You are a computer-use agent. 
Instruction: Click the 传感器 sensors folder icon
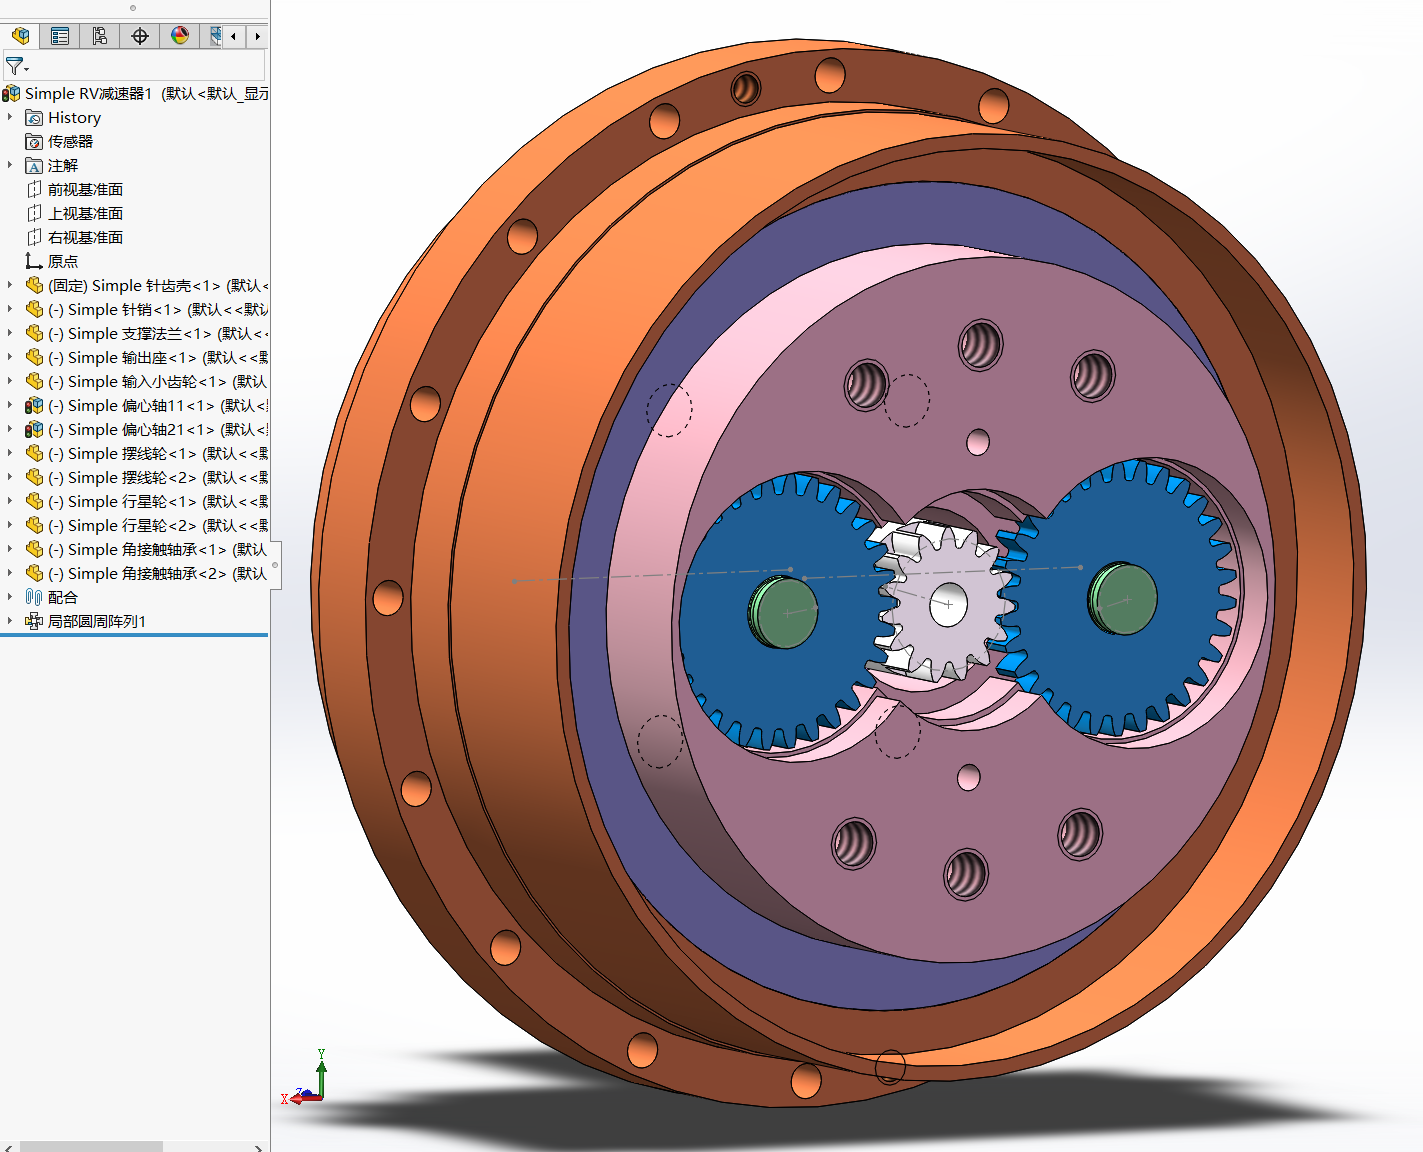click(x=34, y=141)
